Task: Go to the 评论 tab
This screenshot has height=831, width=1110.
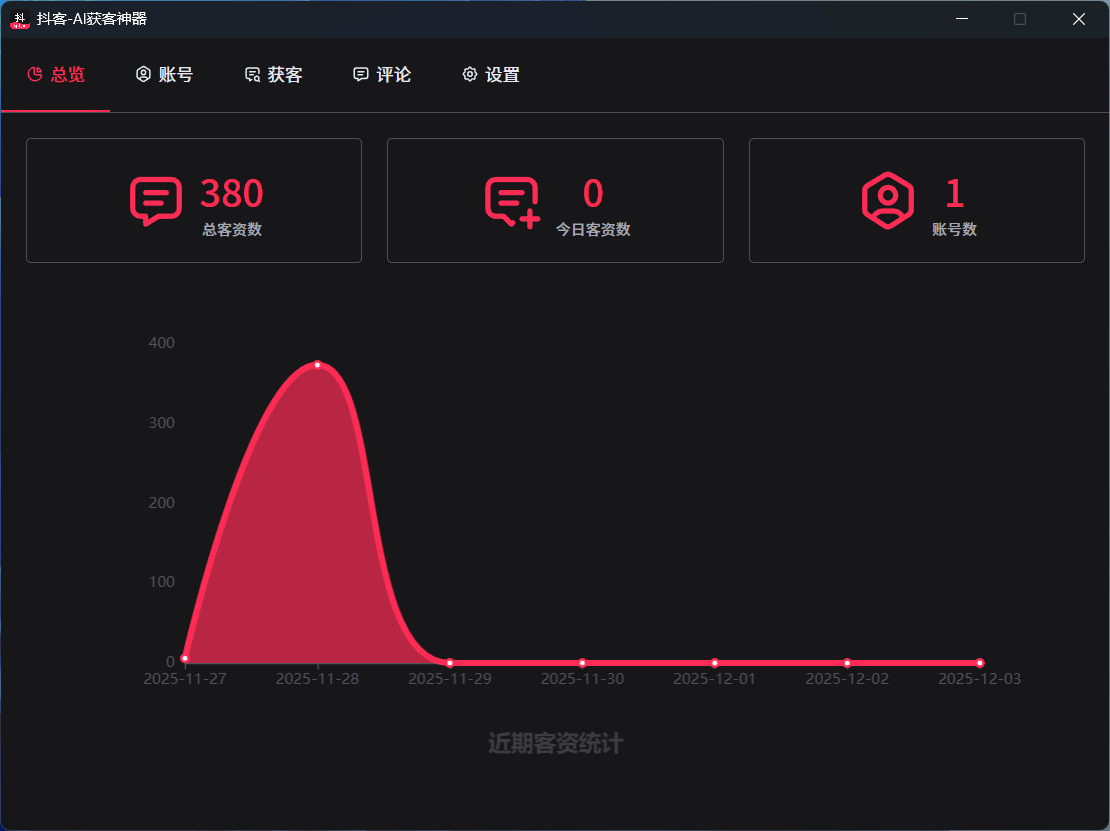Action: (x=383, y=75)
